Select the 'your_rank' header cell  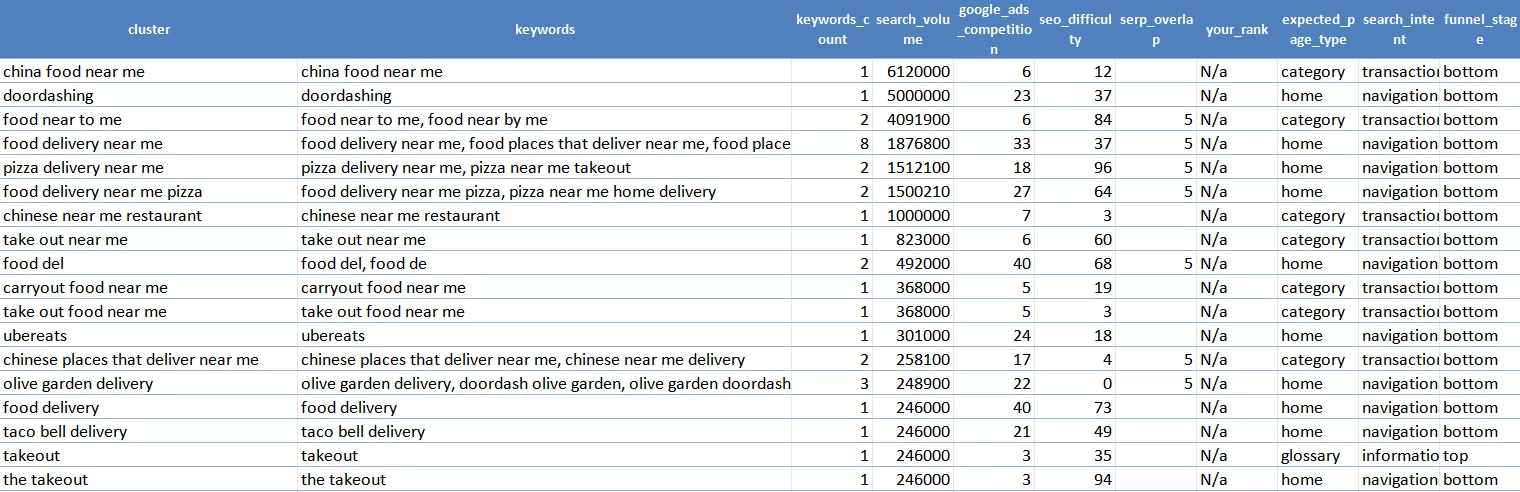[1237, 29]
